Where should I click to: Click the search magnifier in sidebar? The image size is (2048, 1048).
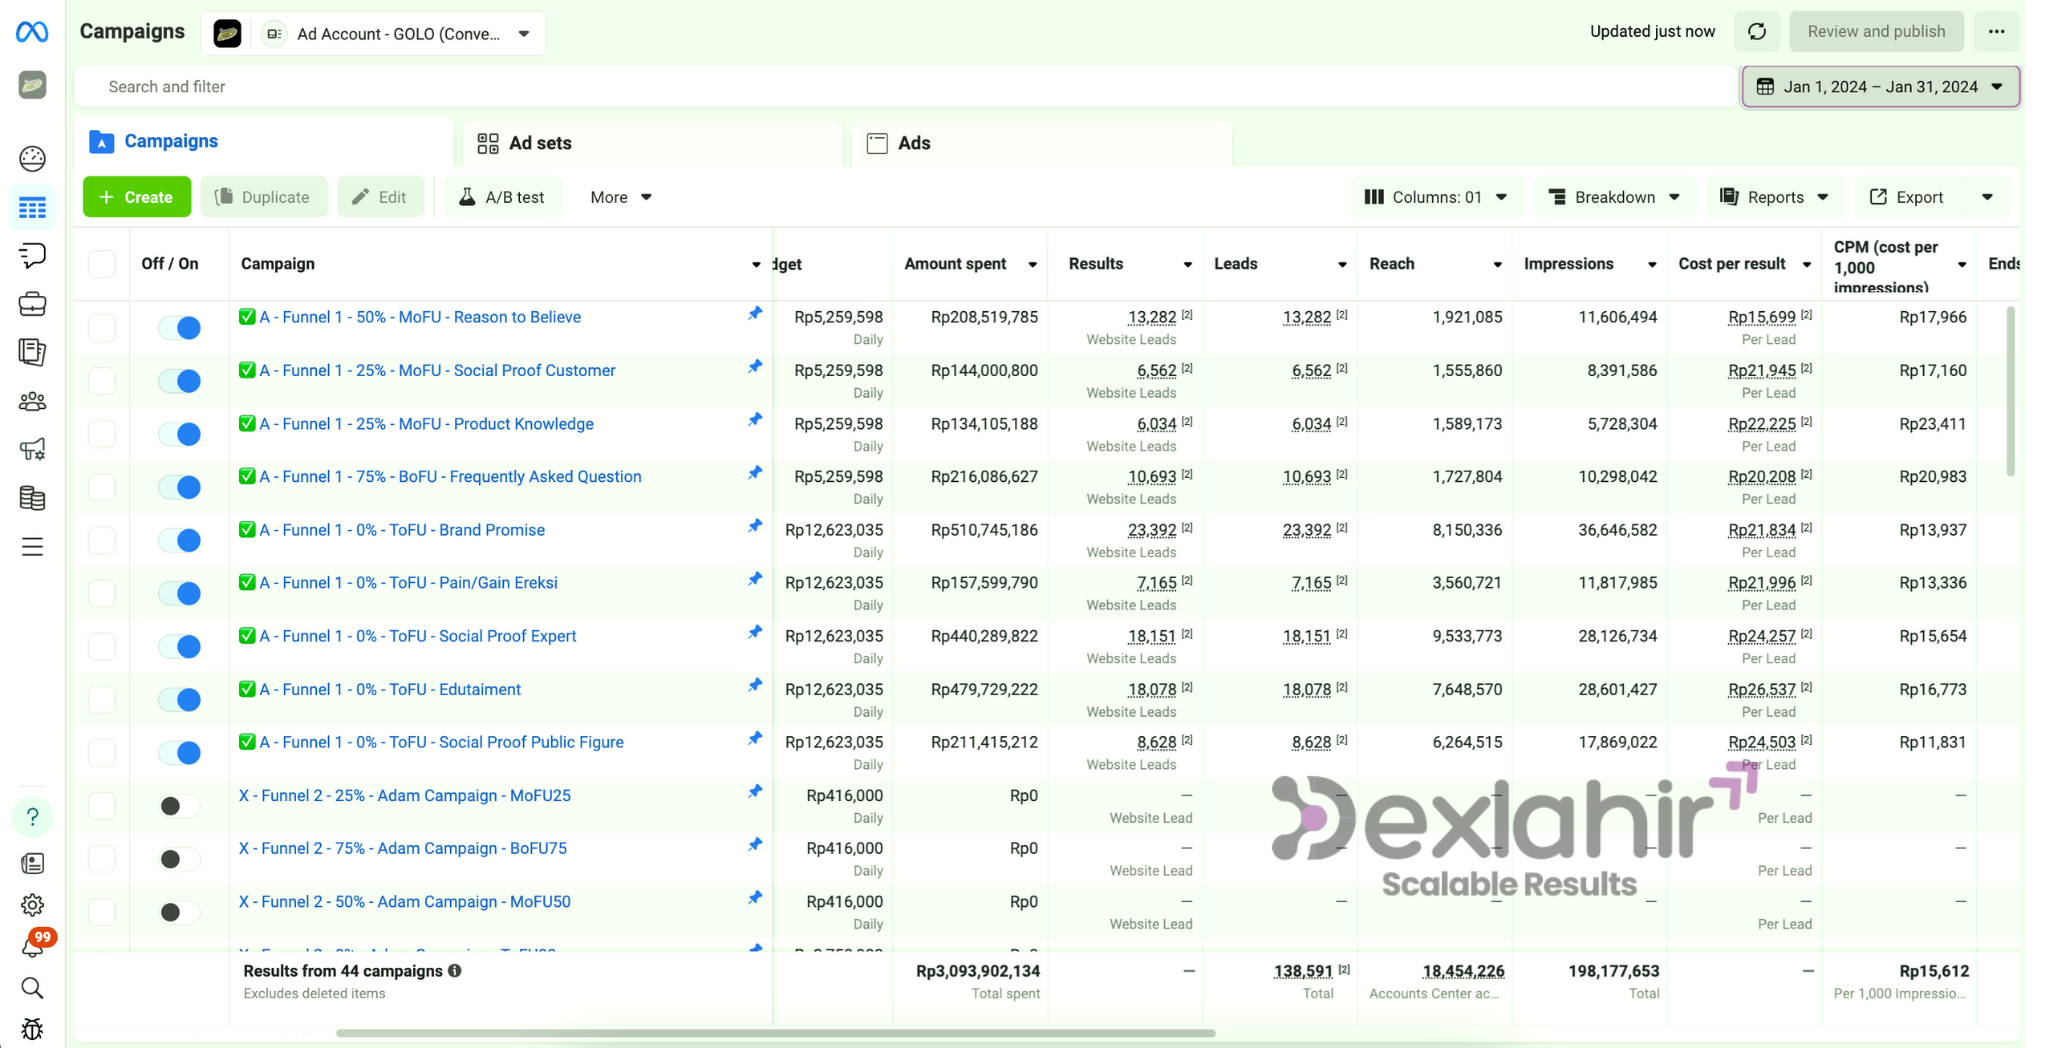point(32,988)
